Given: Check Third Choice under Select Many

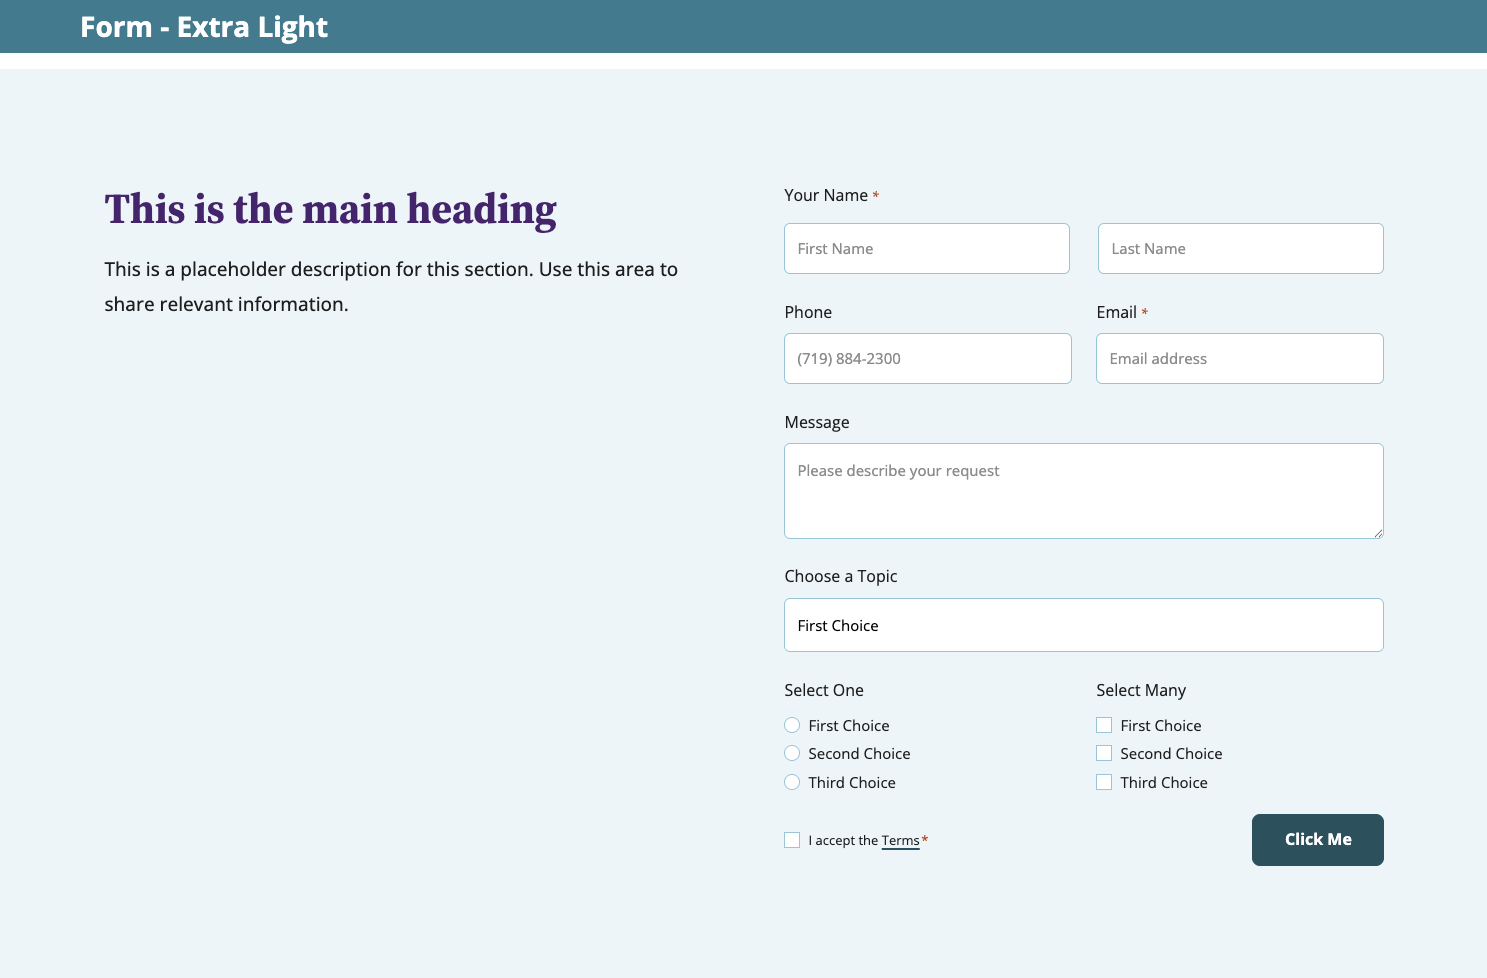Looking at the screenshot, I should 1104,782.
